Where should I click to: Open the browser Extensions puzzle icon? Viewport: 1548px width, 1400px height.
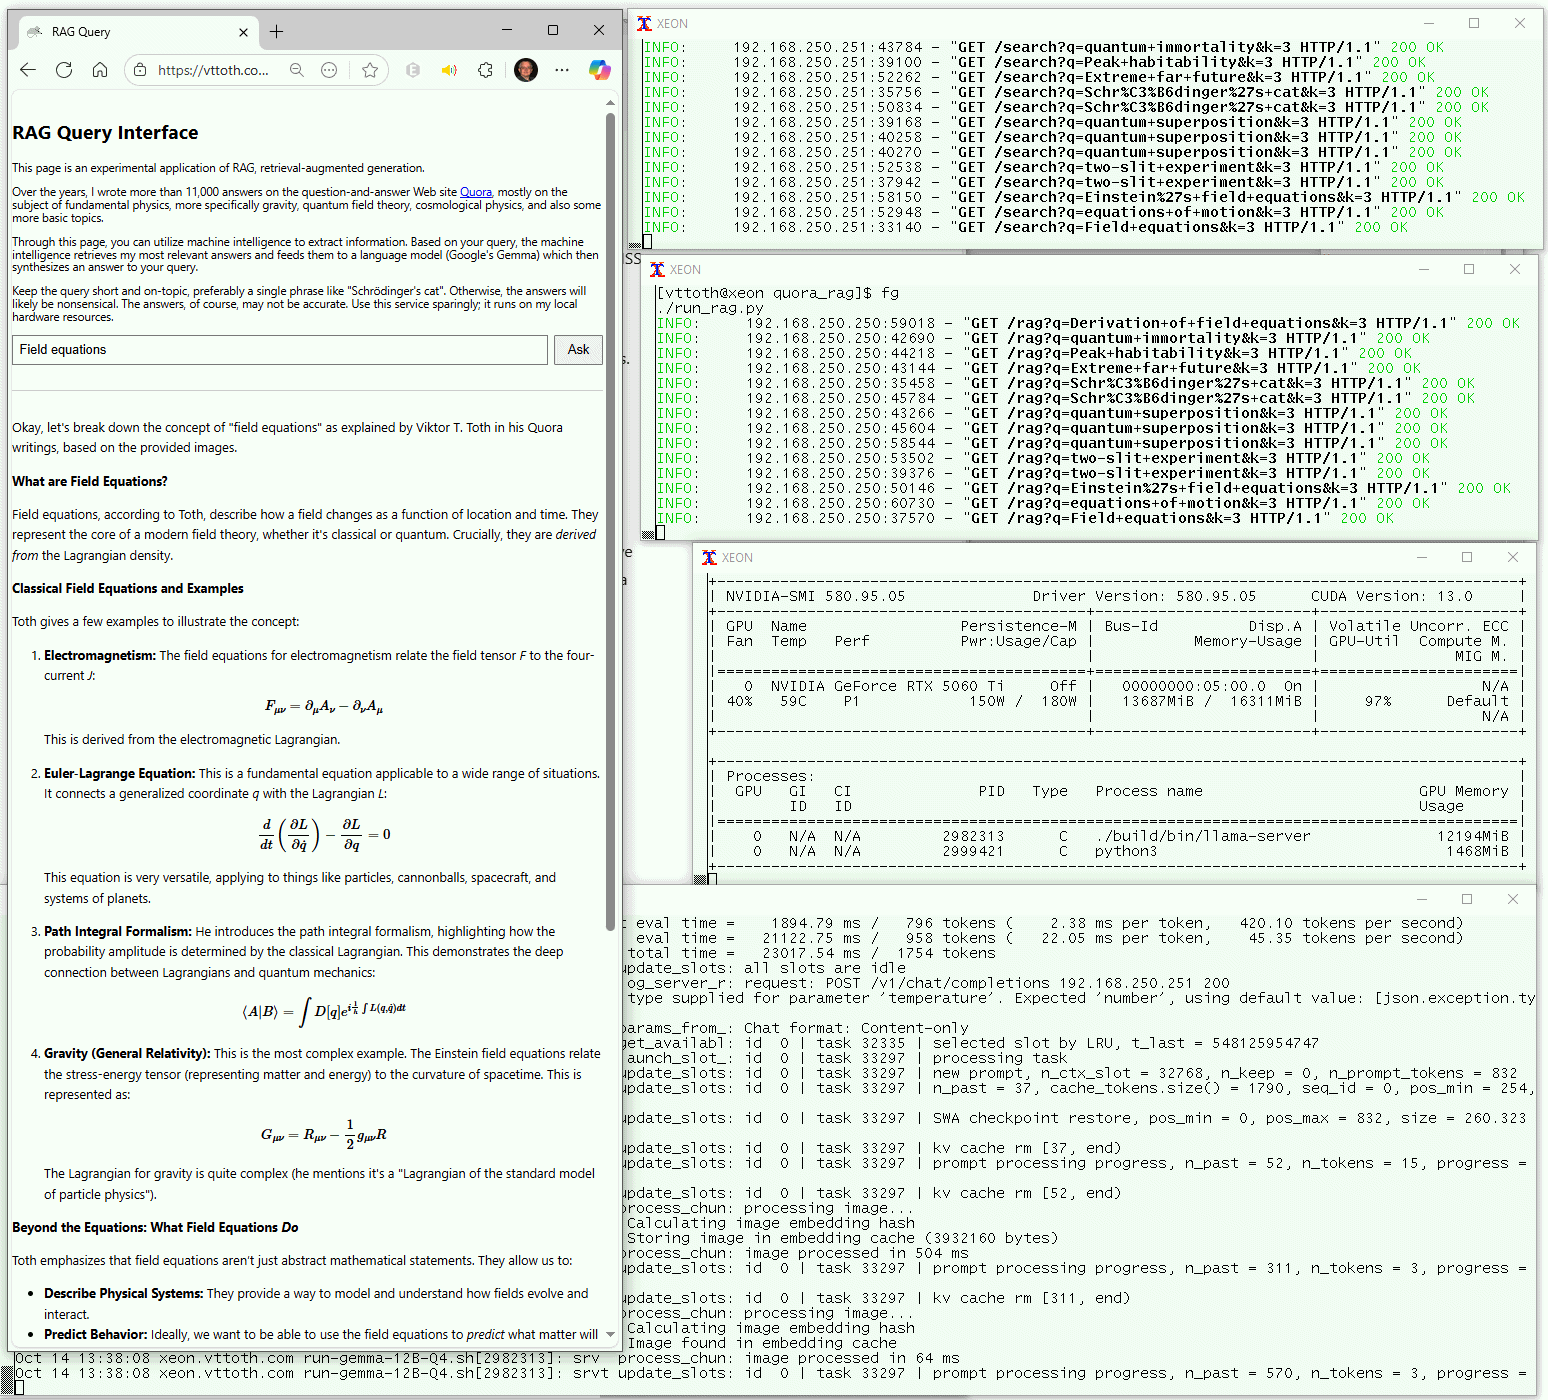pyautogui.click(x=486, y=70)
